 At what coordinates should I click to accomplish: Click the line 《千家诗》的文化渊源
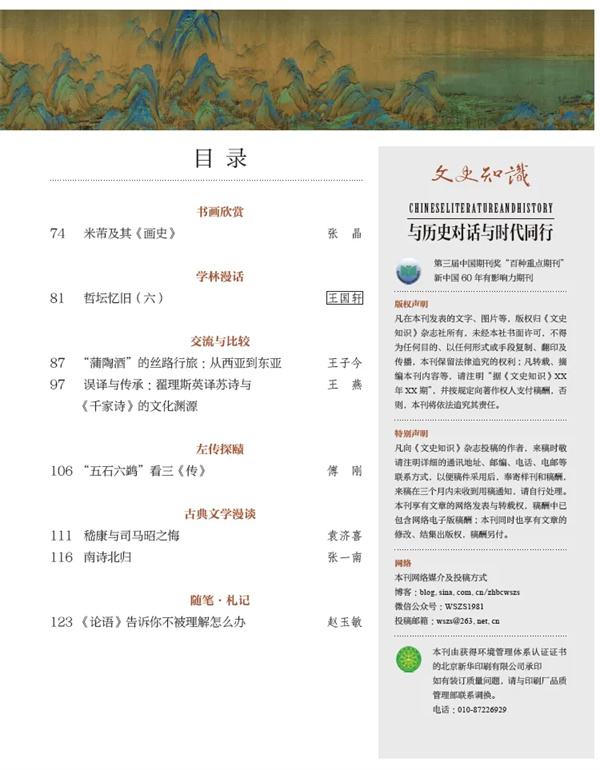[139, 406]
